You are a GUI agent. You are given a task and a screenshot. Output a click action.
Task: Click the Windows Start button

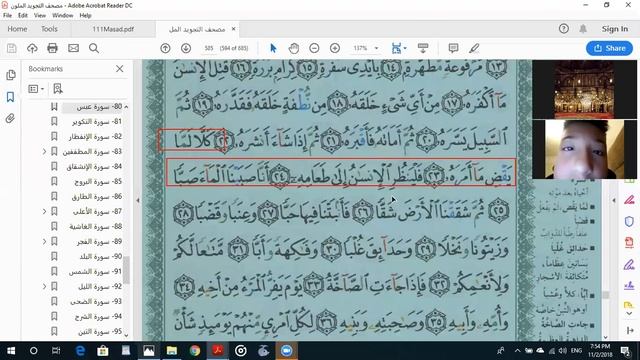tap(11, 351)
